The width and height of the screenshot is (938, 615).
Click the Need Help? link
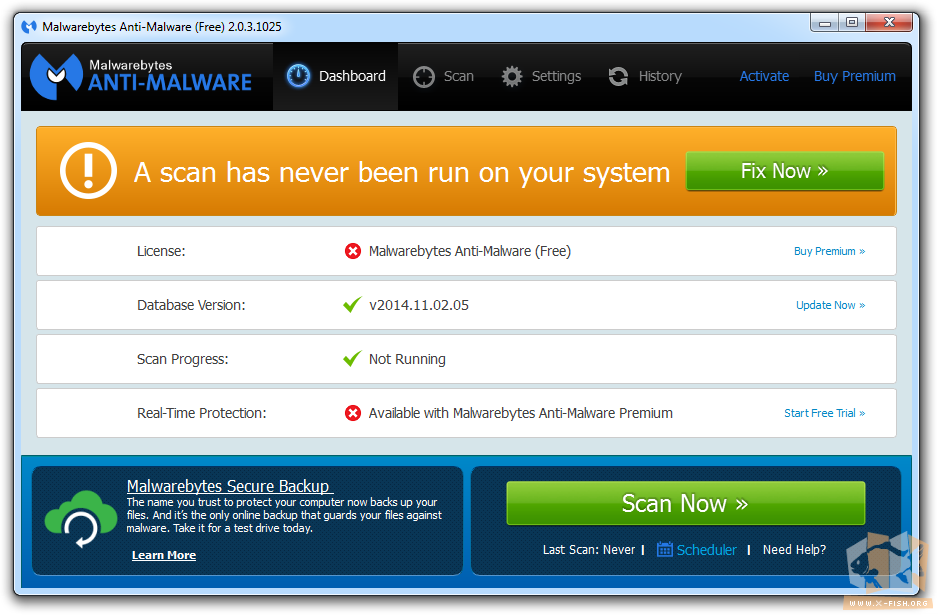click(794, 549)
